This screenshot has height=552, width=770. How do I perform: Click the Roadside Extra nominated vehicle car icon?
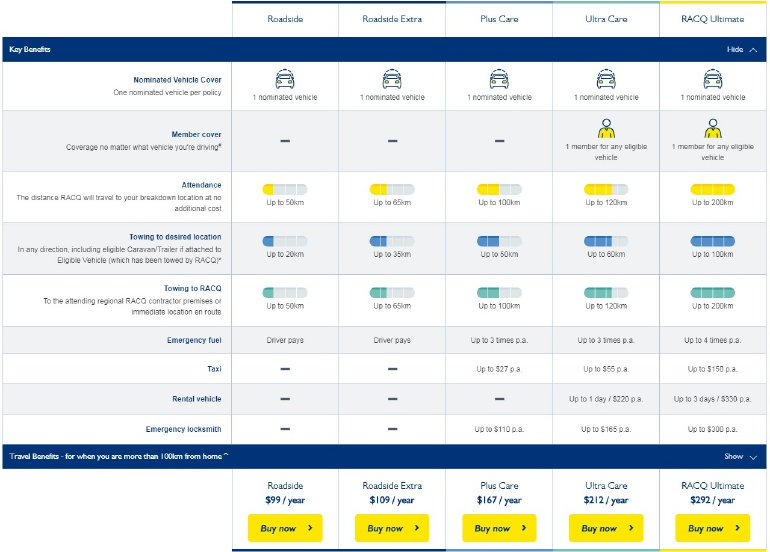(392, 79)
